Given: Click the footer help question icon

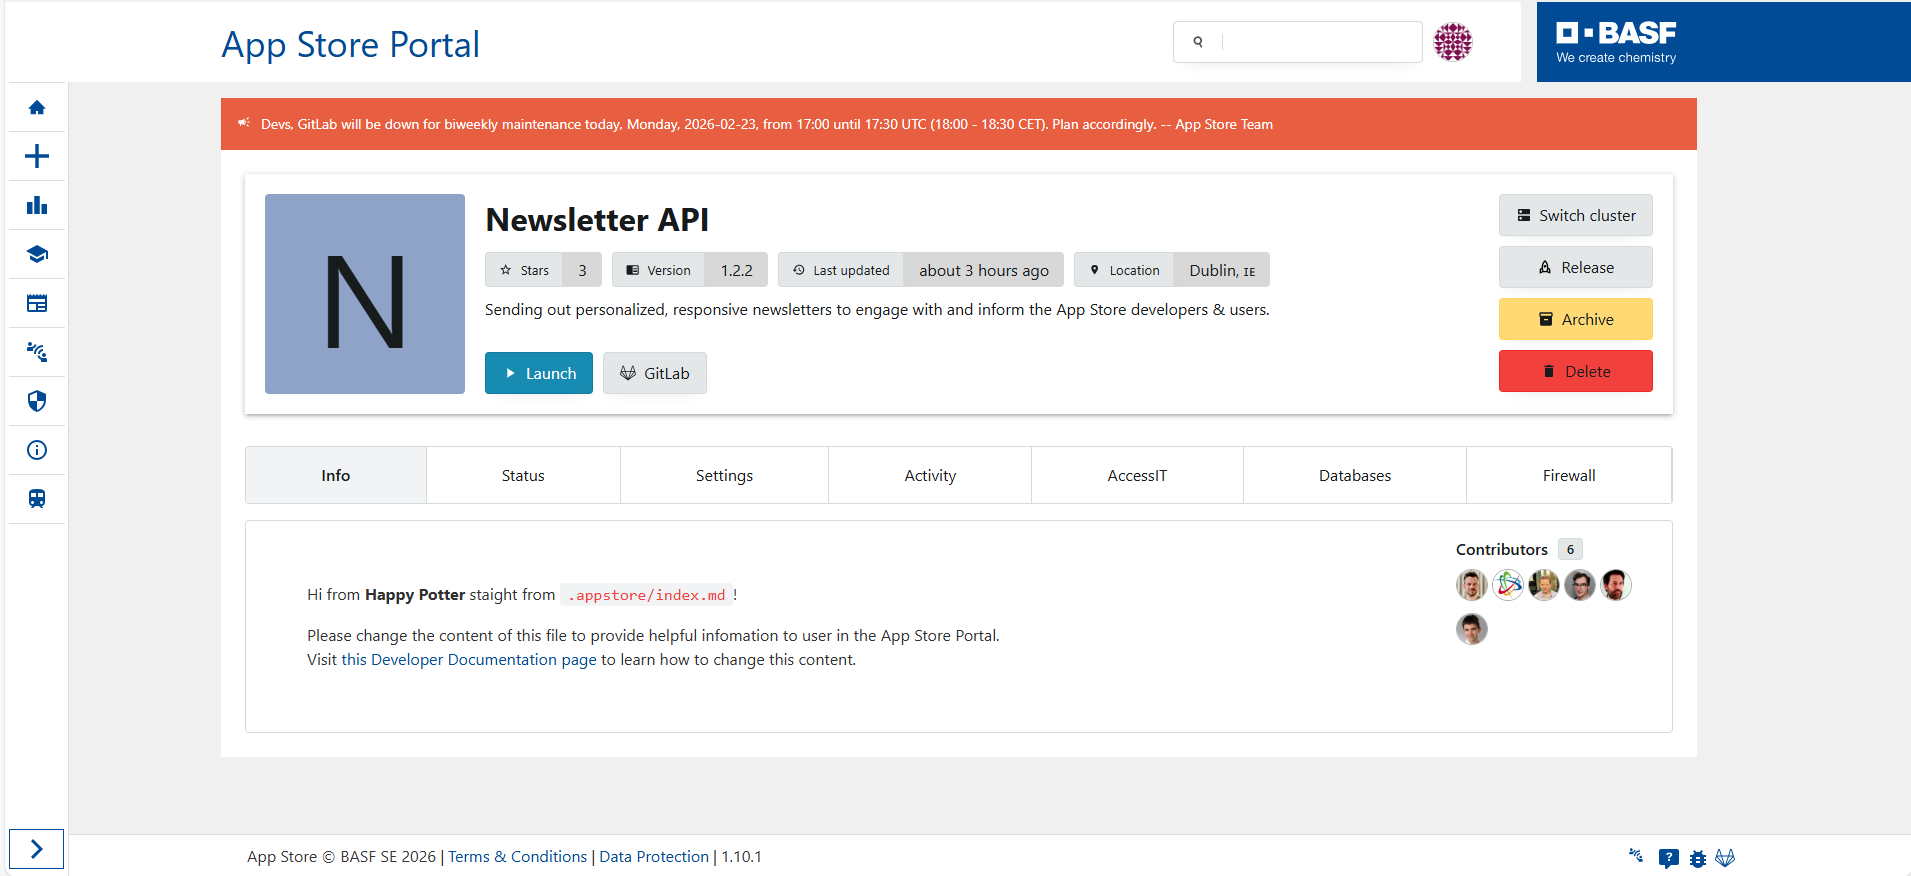Looking at the screenshot, I should coord(1668,858).
